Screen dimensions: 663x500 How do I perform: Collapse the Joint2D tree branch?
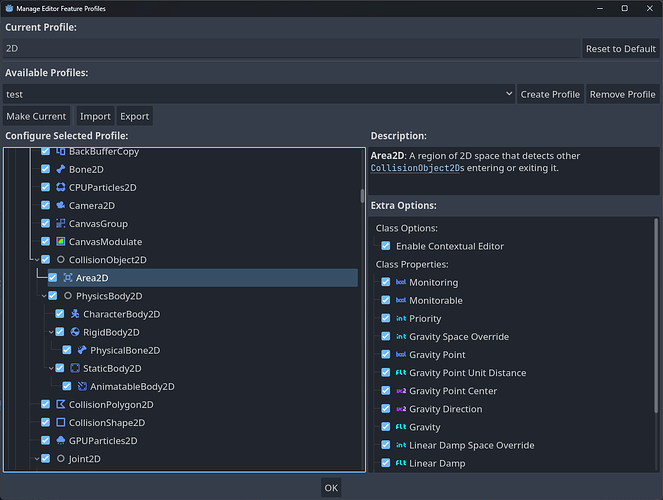[37, 459]
